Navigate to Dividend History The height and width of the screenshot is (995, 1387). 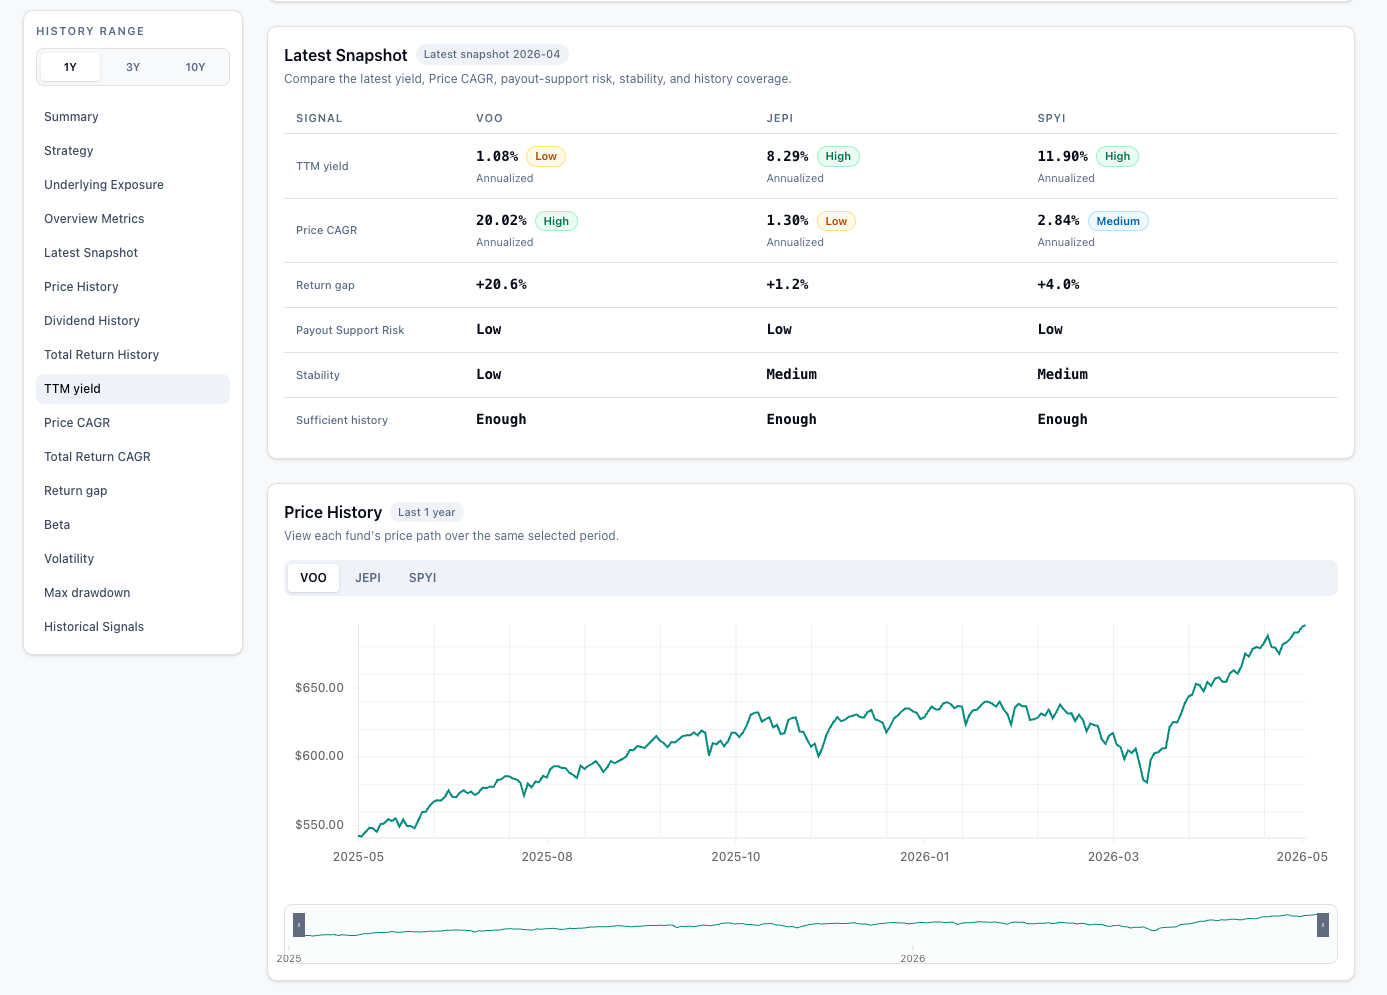tap(133, 321)
